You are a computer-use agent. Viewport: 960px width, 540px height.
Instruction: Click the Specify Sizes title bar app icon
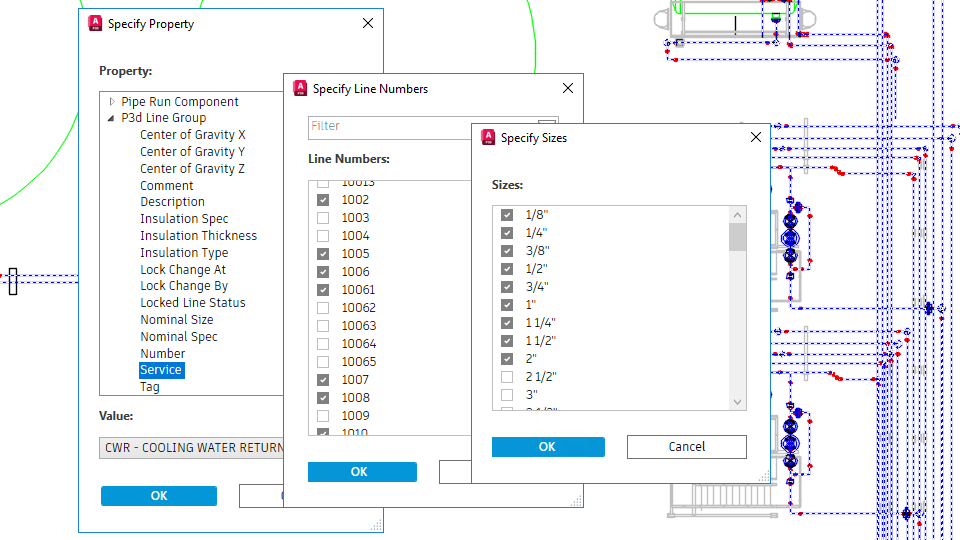click(x=488, y=137)
